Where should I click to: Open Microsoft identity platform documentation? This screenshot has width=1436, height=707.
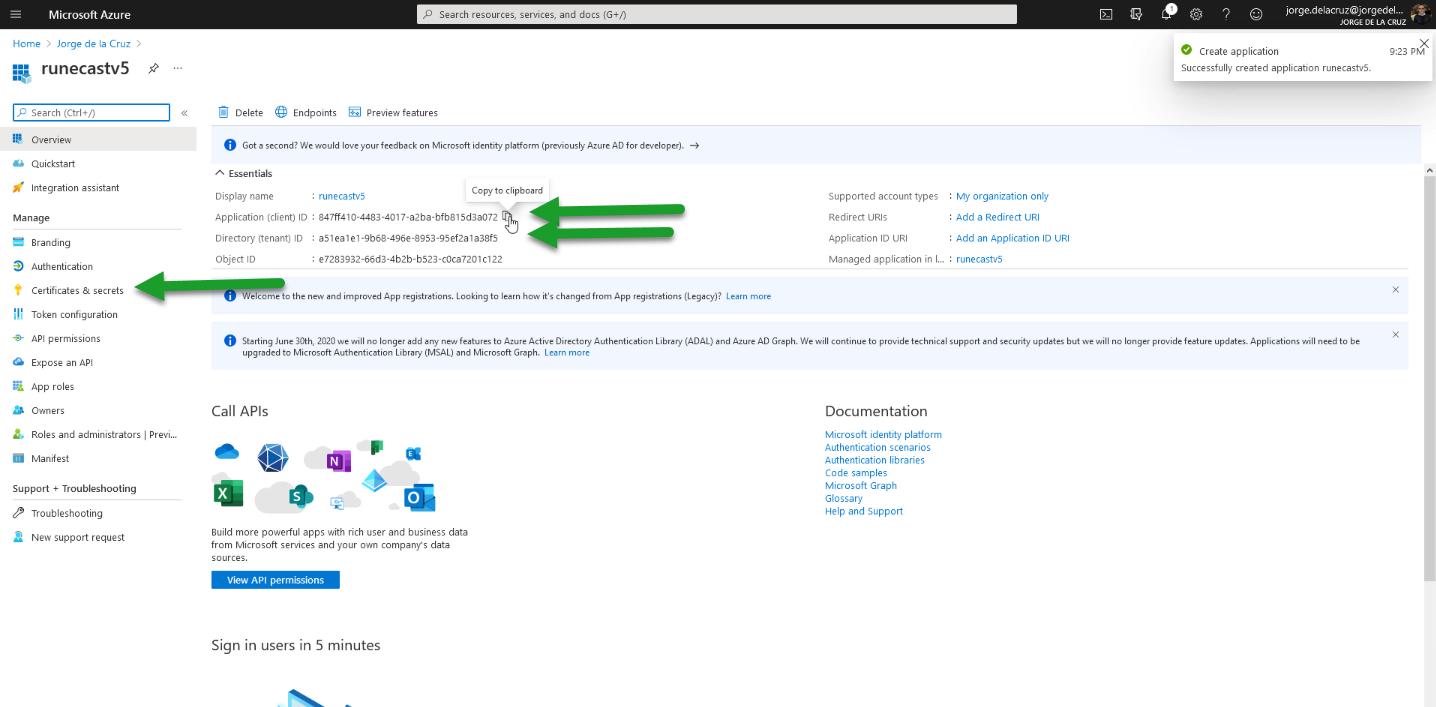pos(883,435)
